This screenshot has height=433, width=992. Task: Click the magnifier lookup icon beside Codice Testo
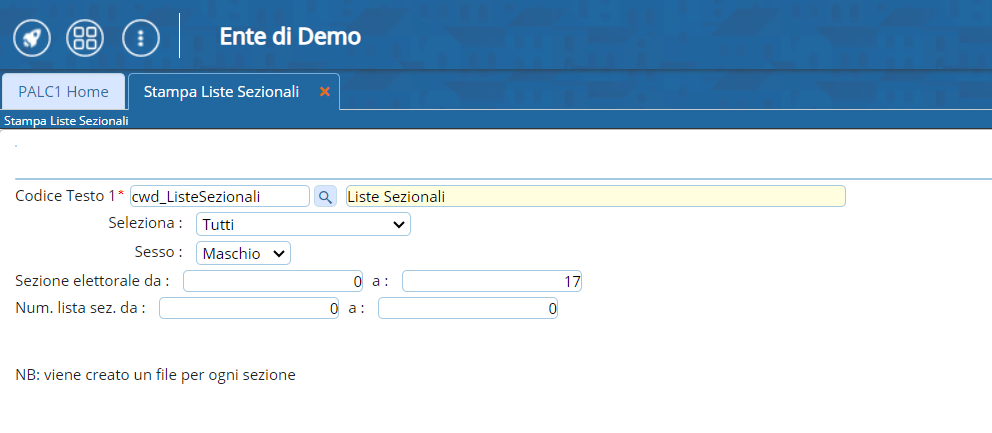[x=325, y=196]
